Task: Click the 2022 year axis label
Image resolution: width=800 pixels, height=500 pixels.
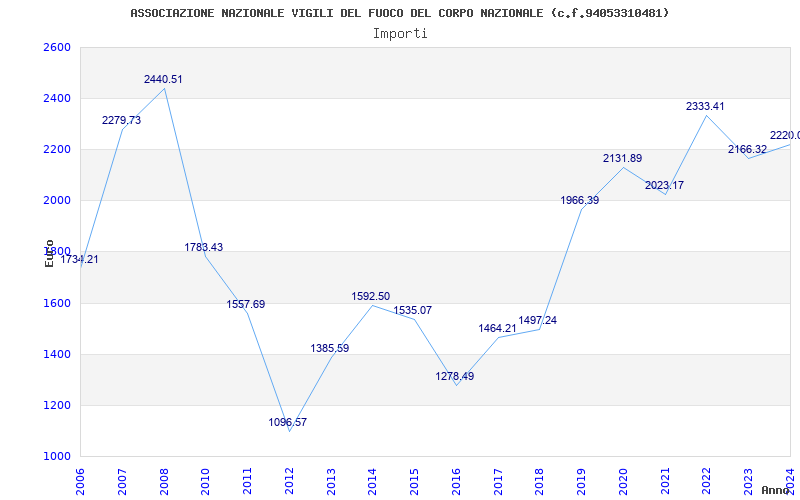Action: tap(707, 481)
